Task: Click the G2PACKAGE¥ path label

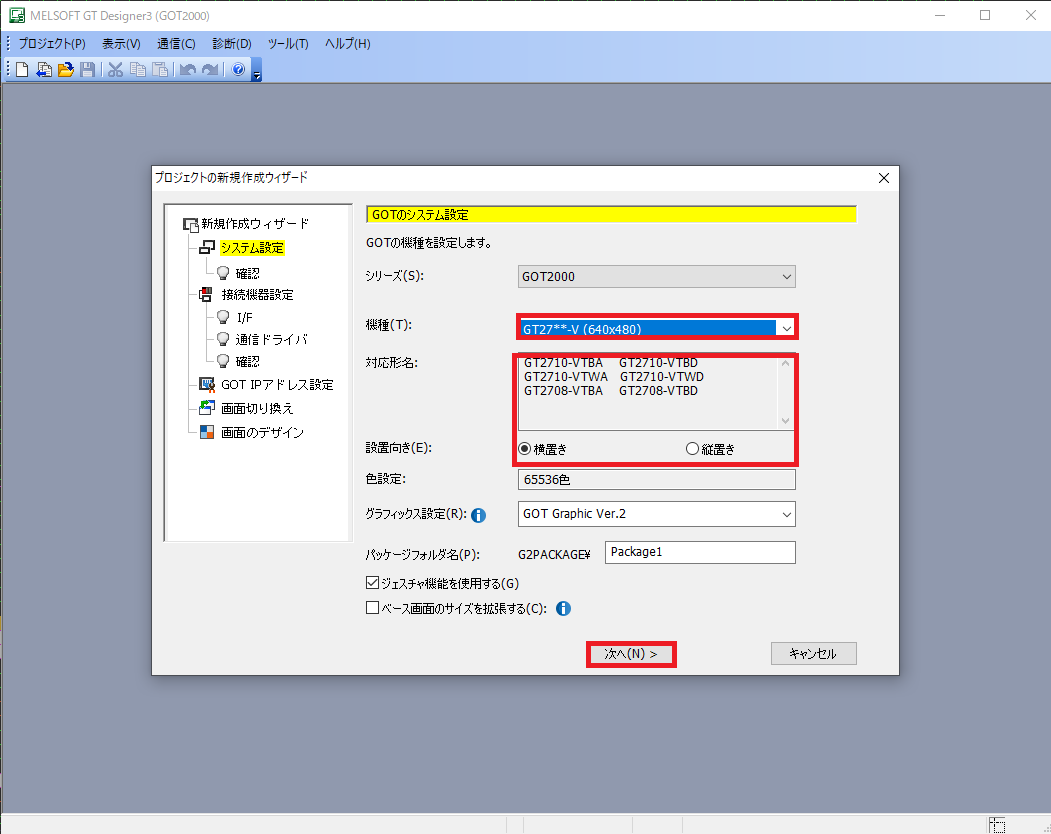Action: tap(554, 554)
